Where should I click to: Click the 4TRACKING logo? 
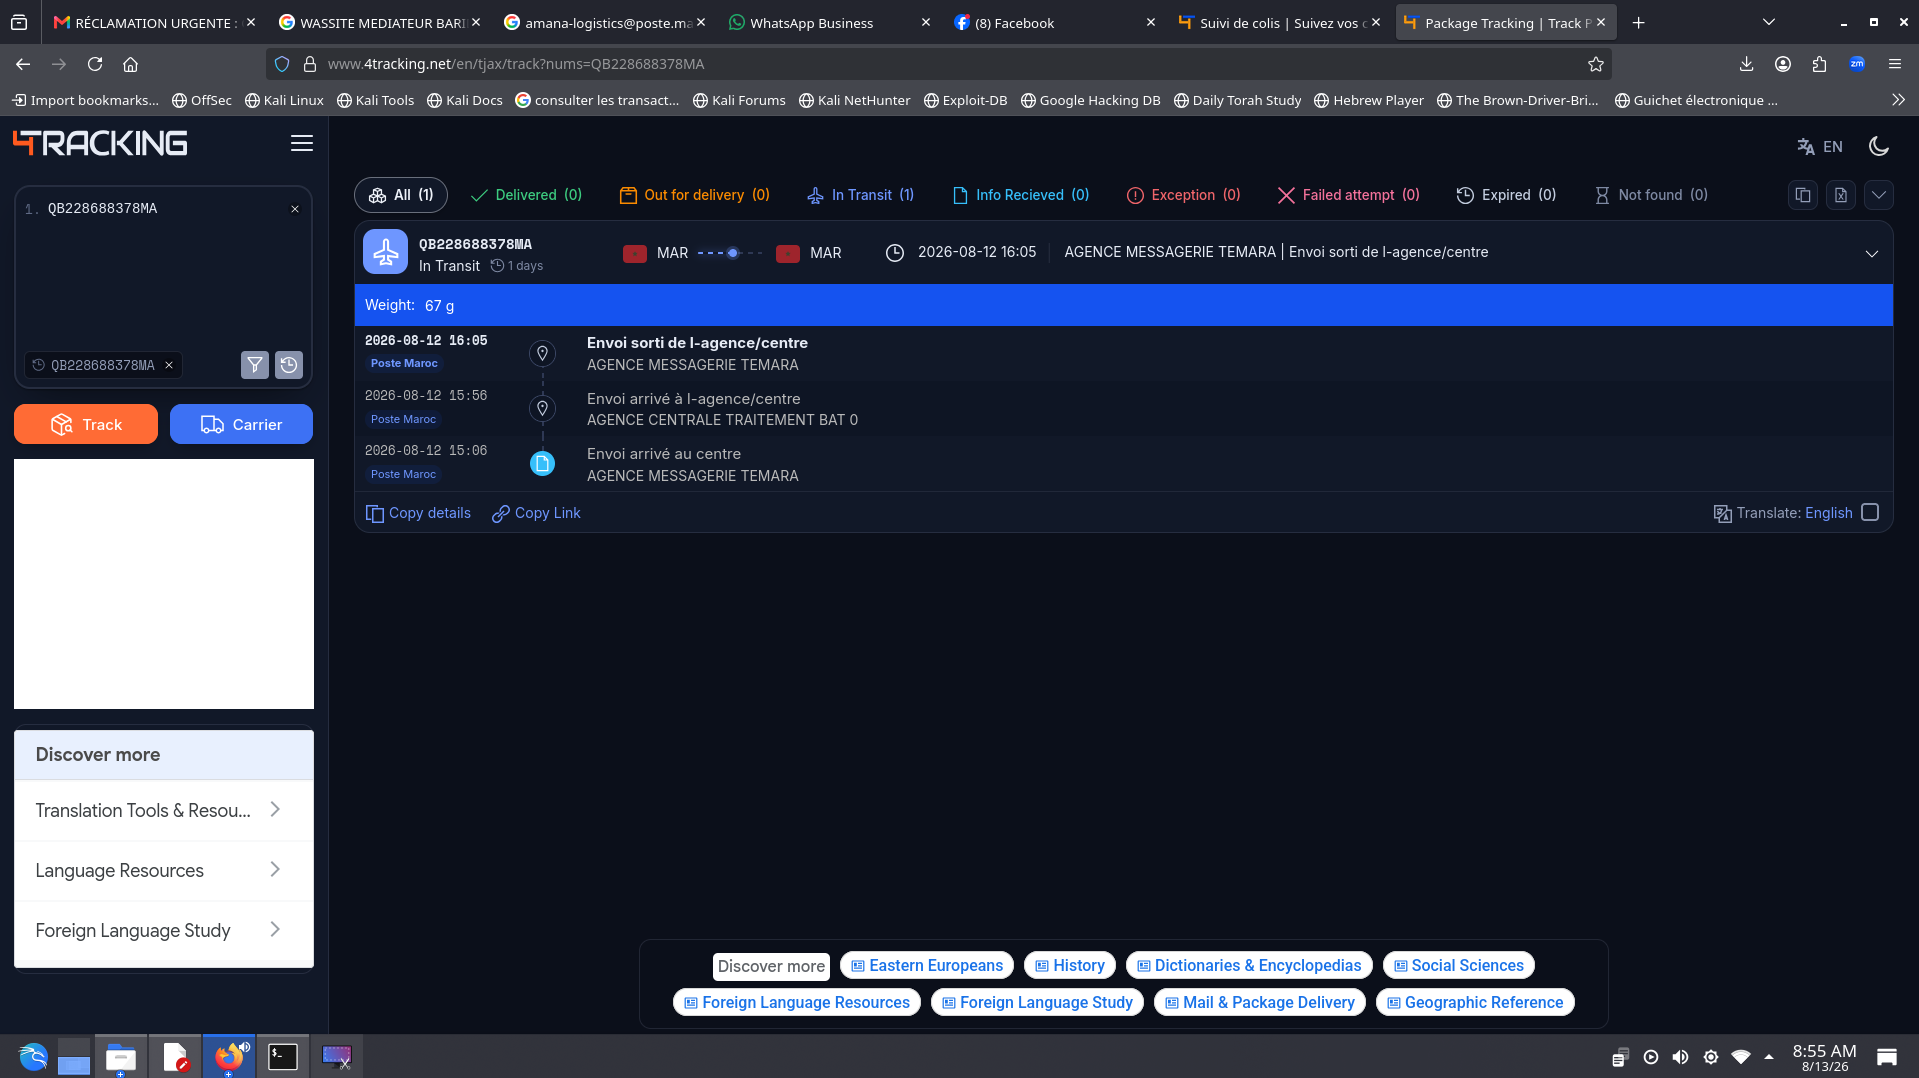(100, 144)
